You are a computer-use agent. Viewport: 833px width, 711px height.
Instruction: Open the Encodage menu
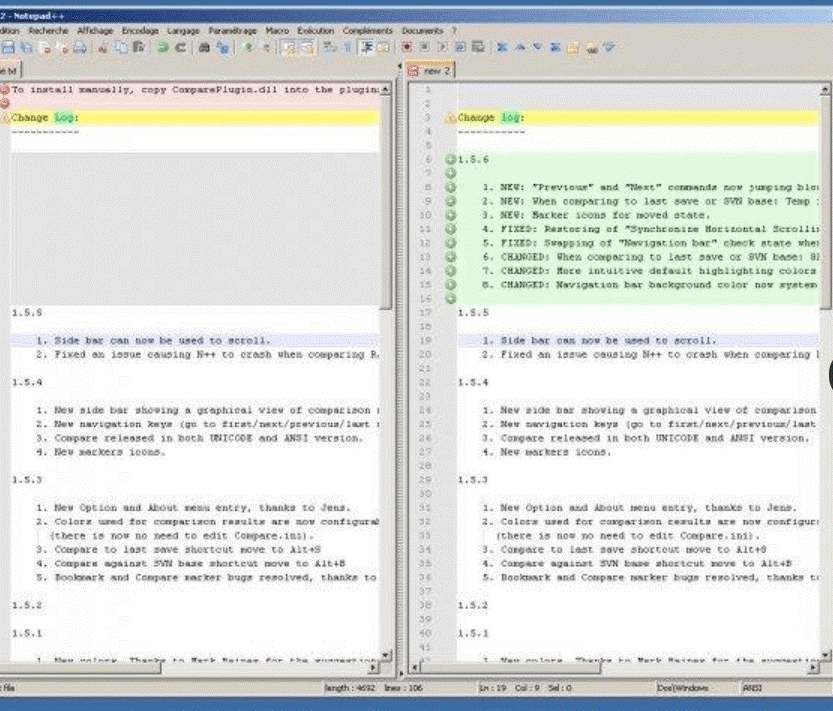click(x=140, y=31)
